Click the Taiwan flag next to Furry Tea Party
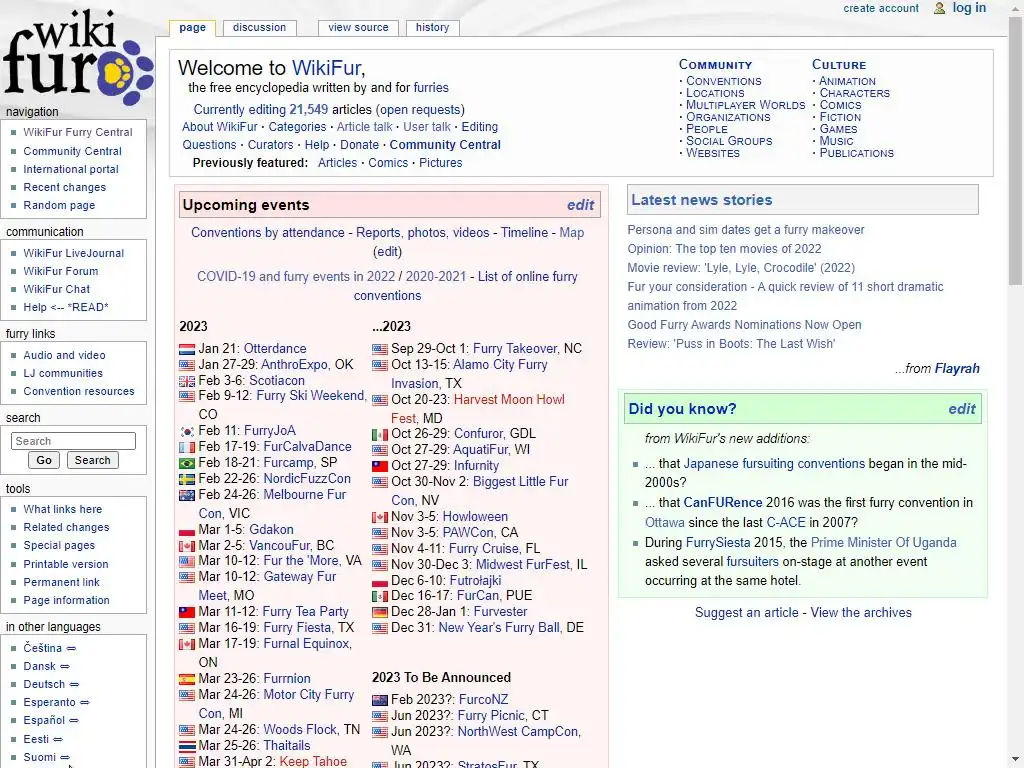The width and height of the screenshot is (1024, 768). 187,613
